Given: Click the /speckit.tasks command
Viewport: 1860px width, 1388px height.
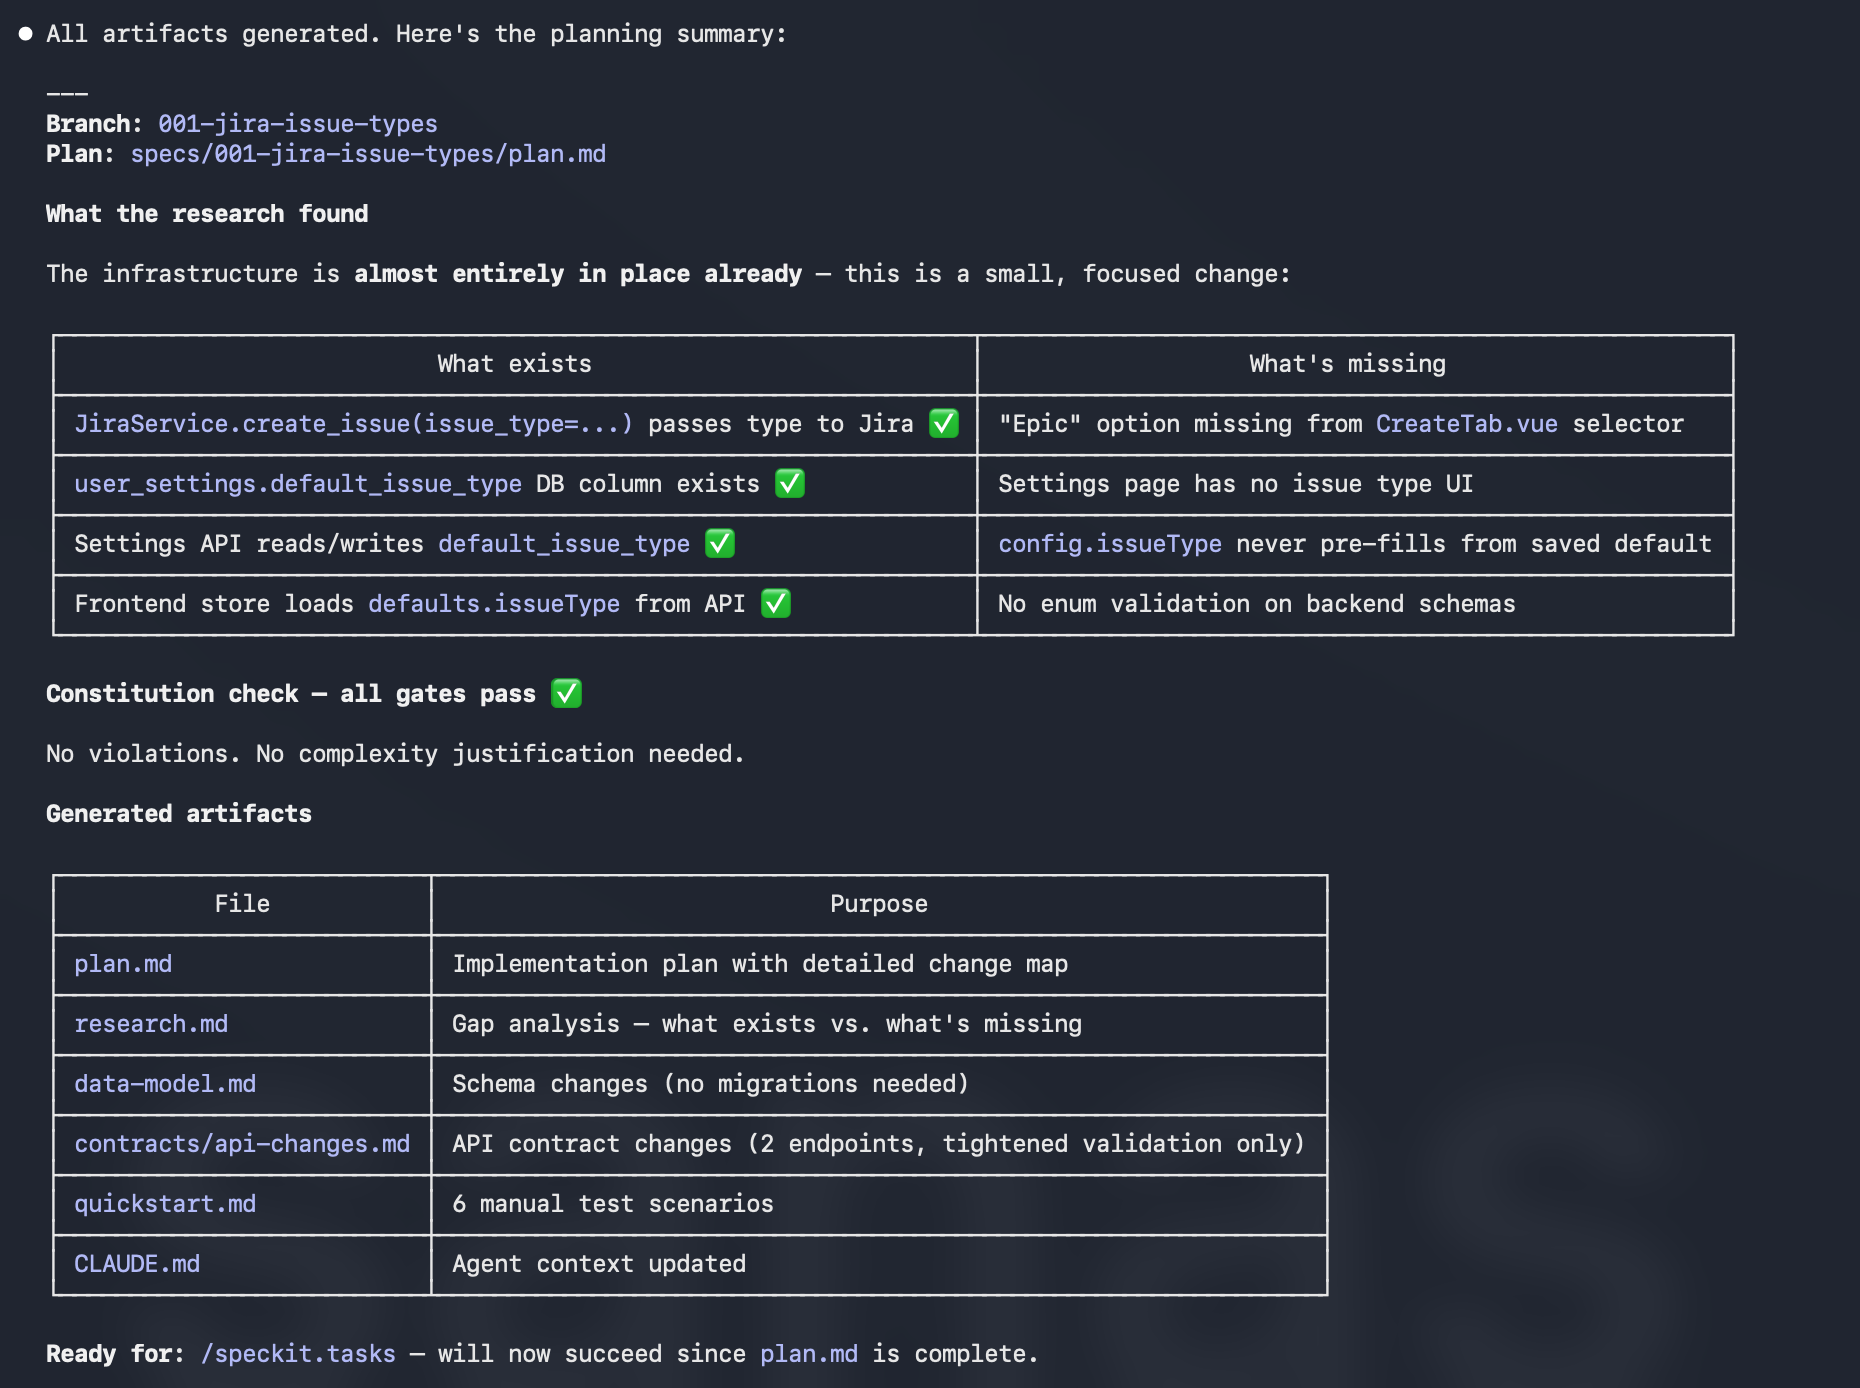Looking at the screenshot, I should tap(298, 1354).
